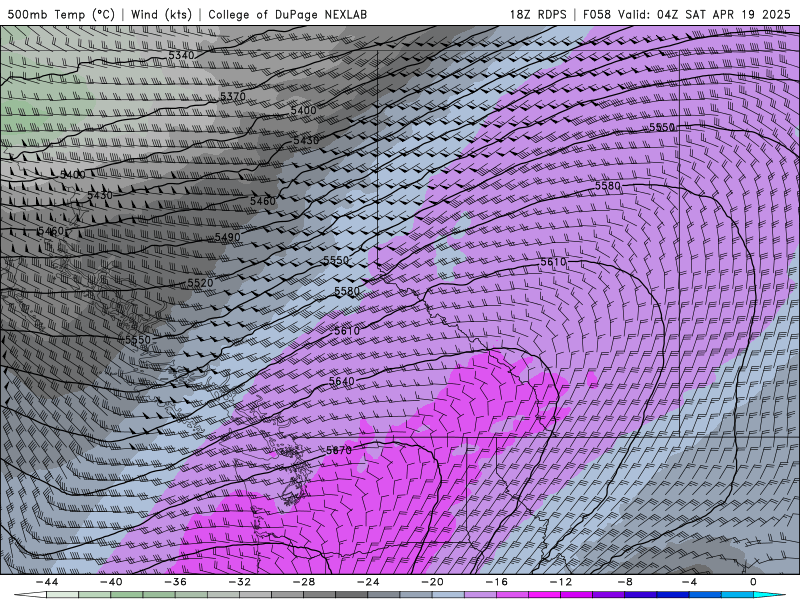
Task: Click the '500mb Temp (°C)' title text
Action: point(61,14)
